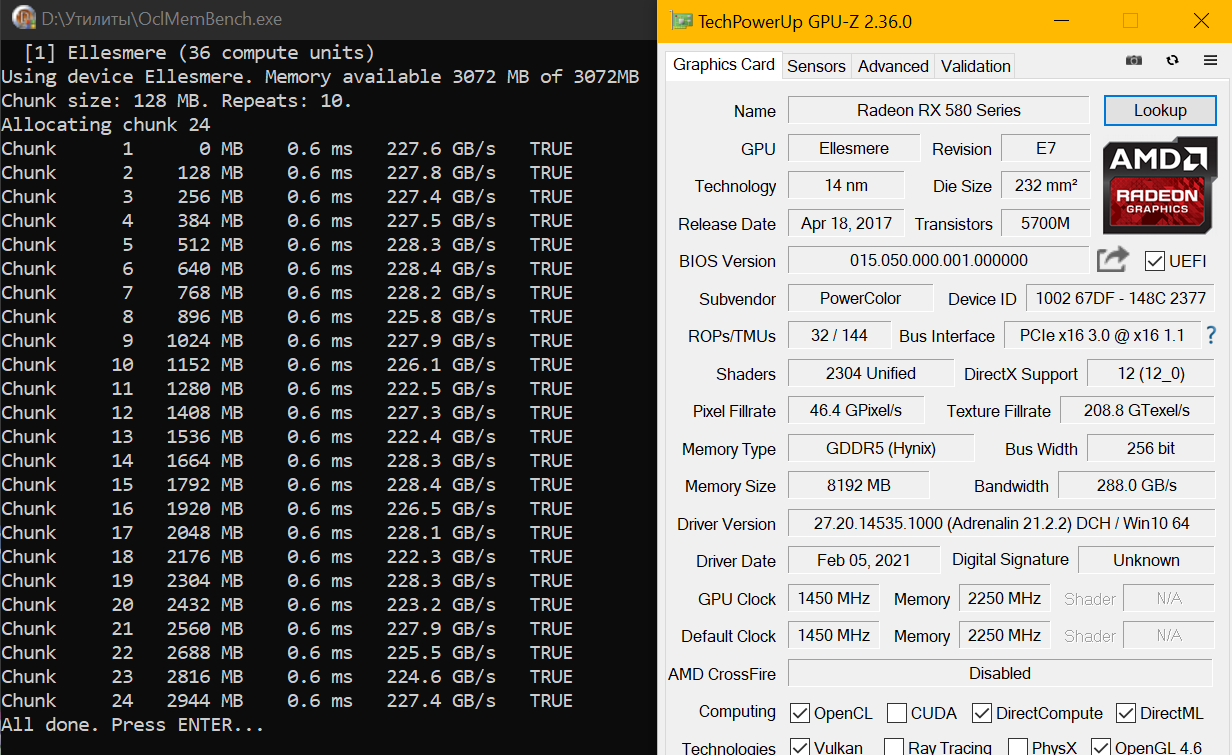Click the Technology field 14 nm
The height and width of the screenshot is (755, 1232).
[845, 185]
